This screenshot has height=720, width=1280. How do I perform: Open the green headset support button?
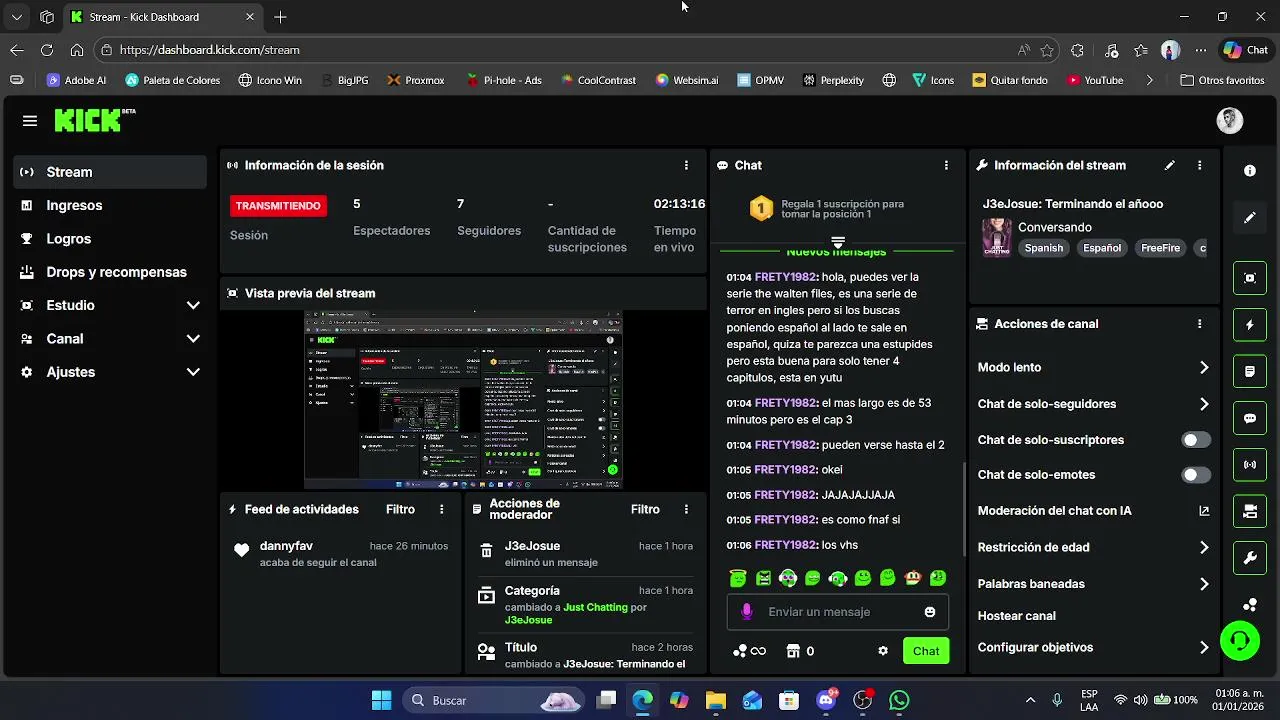tap(1240, 641)
